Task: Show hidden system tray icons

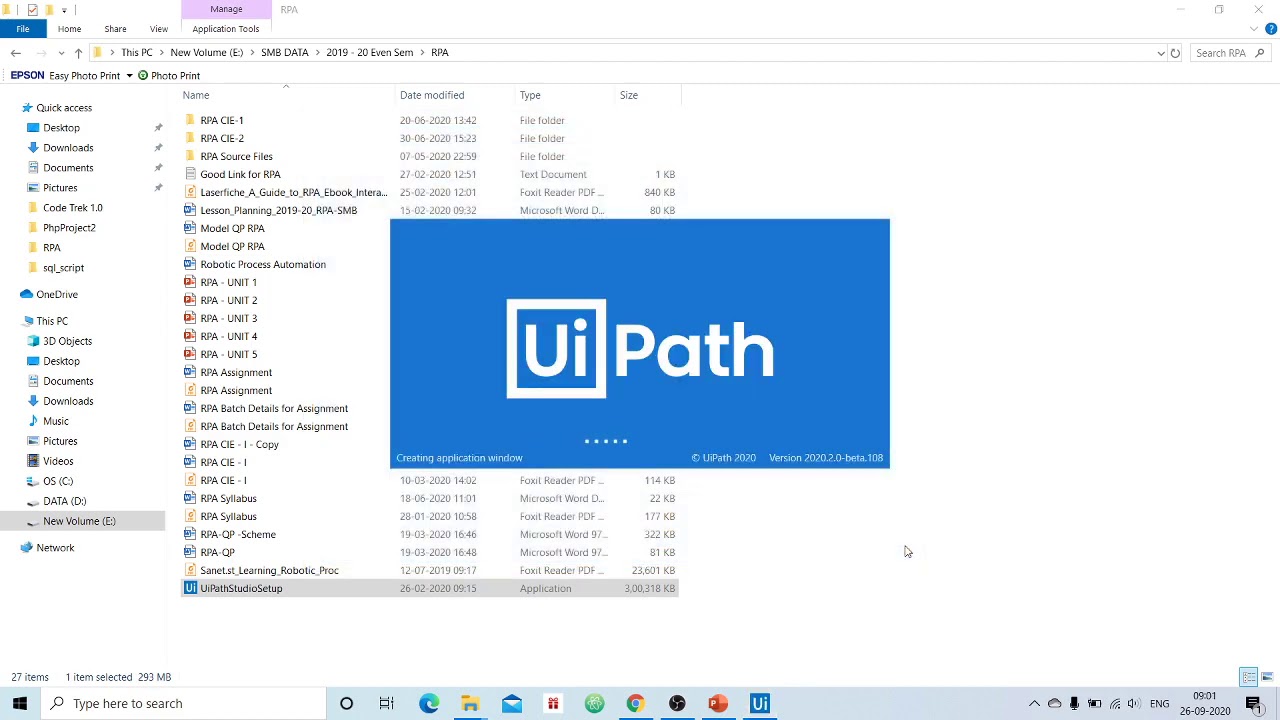Action: pyautogui.click(x=1034, y=703)
